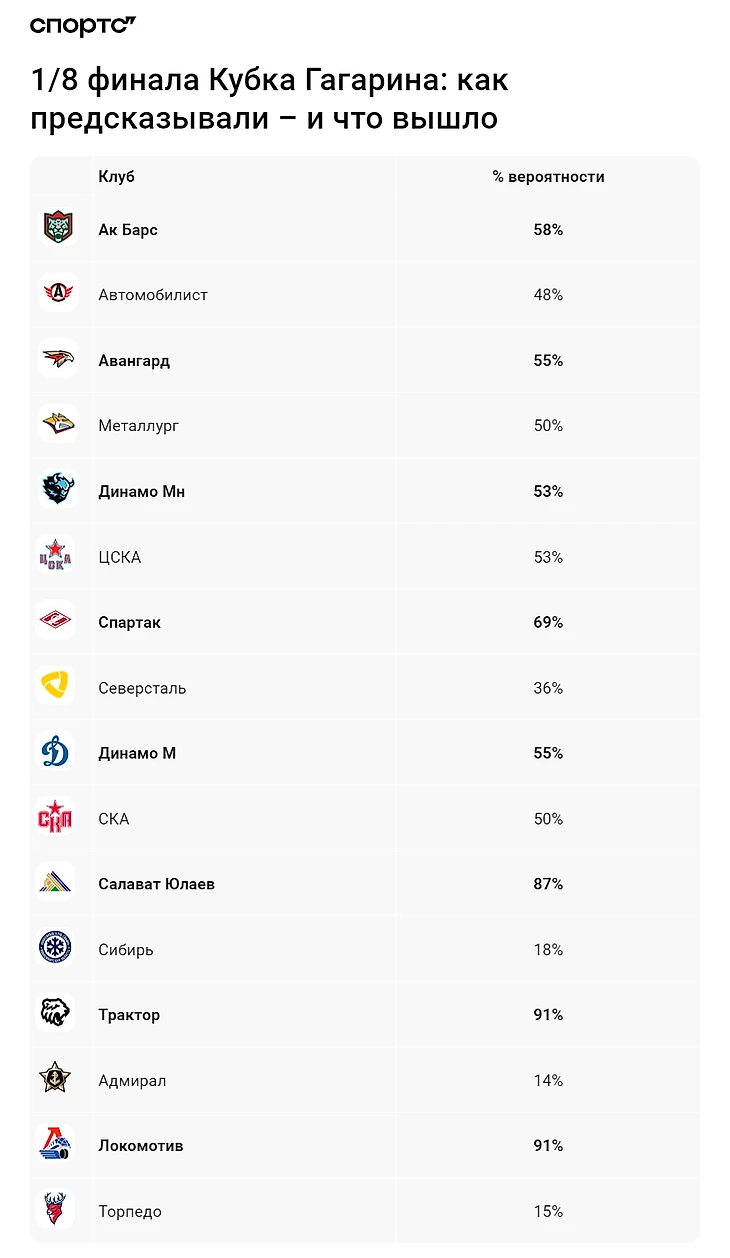Screen dimensions: 730x1258
Task: Open the Салават Юлаев club link
Action: pyautogui.click(x=156, y=884)
